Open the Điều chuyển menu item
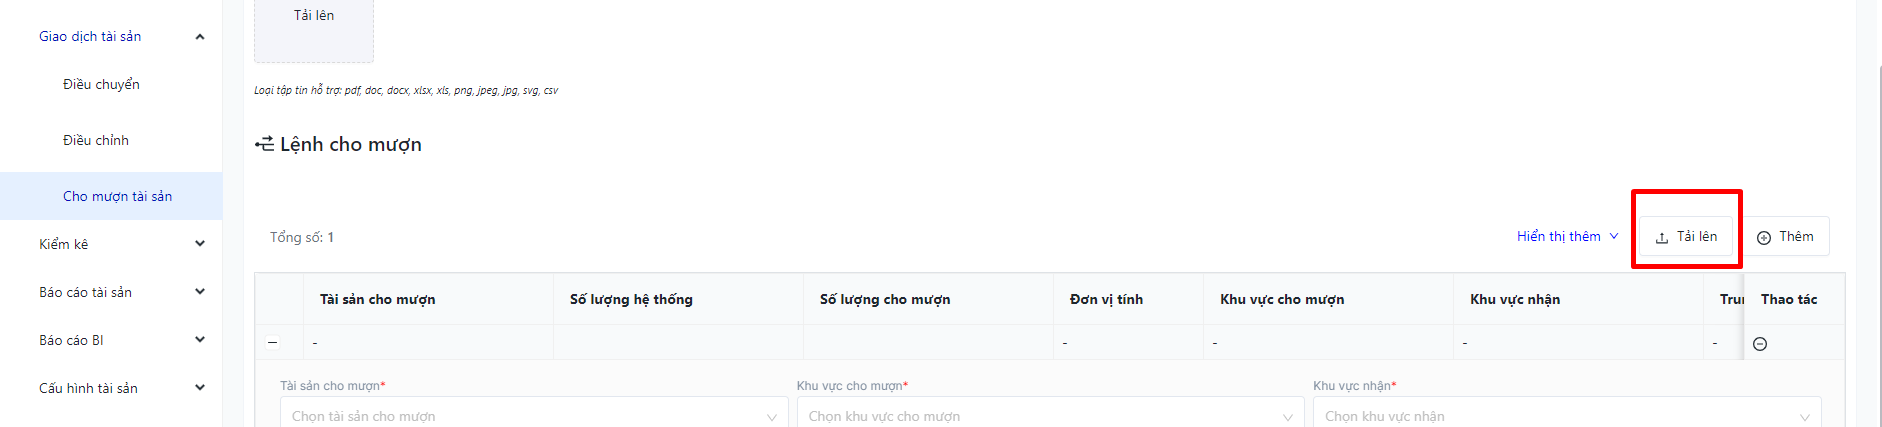 101,85
